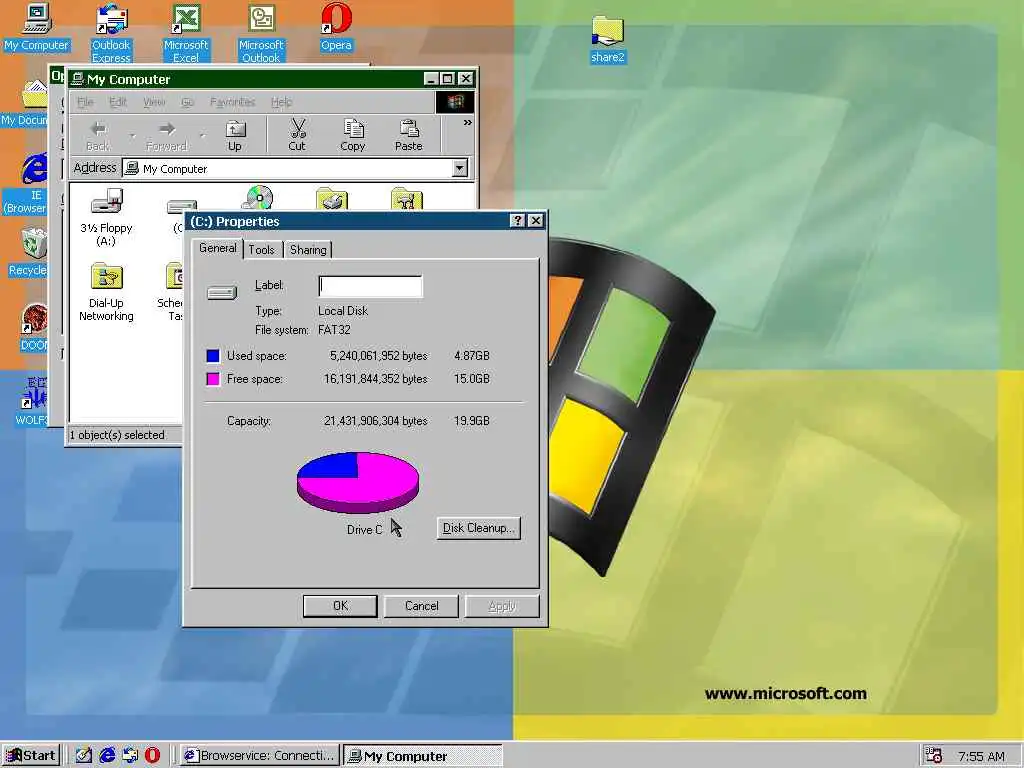
Task: Click the 7:55 AM system clock
Action: click(x=981, y=756)
